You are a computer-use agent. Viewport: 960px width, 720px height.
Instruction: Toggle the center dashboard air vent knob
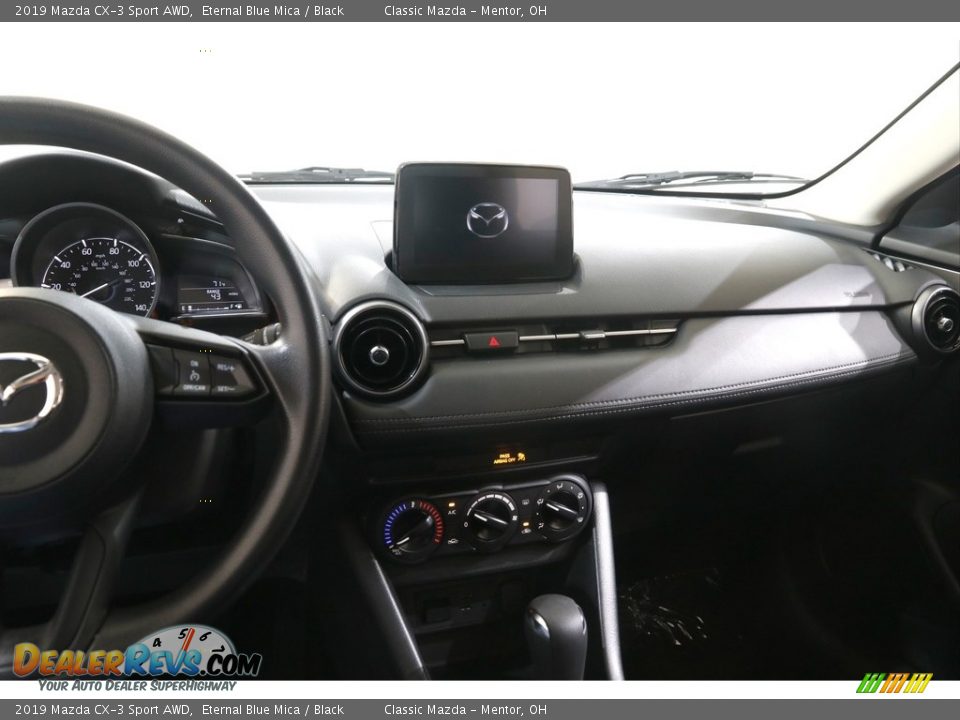[x=380, y=355]
